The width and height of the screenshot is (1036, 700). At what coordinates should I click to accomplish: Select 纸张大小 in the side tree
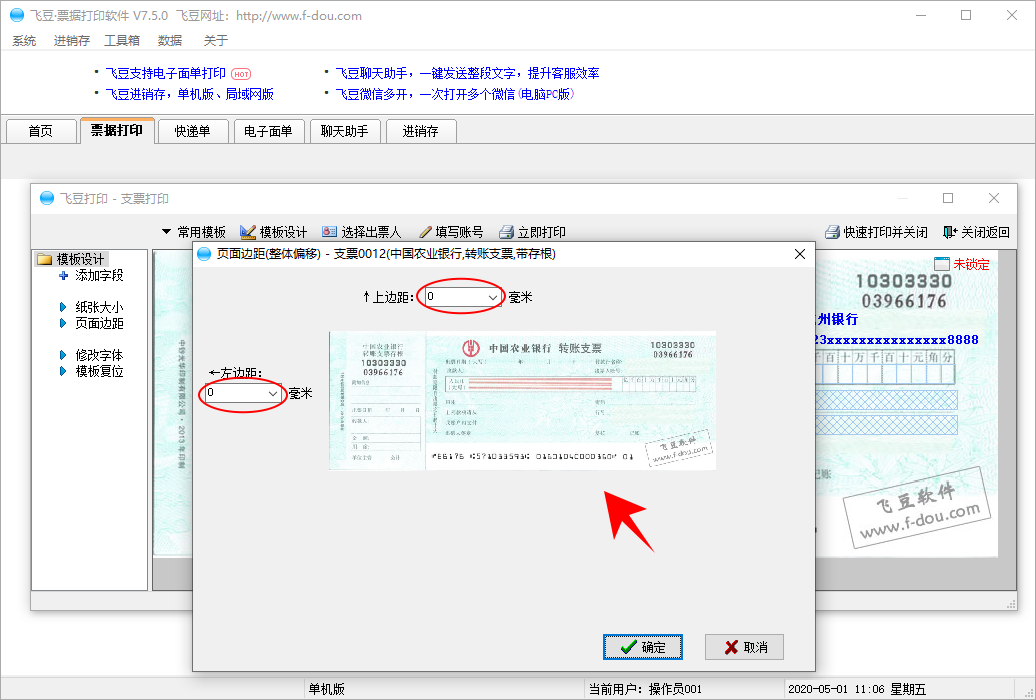(99, 307)
